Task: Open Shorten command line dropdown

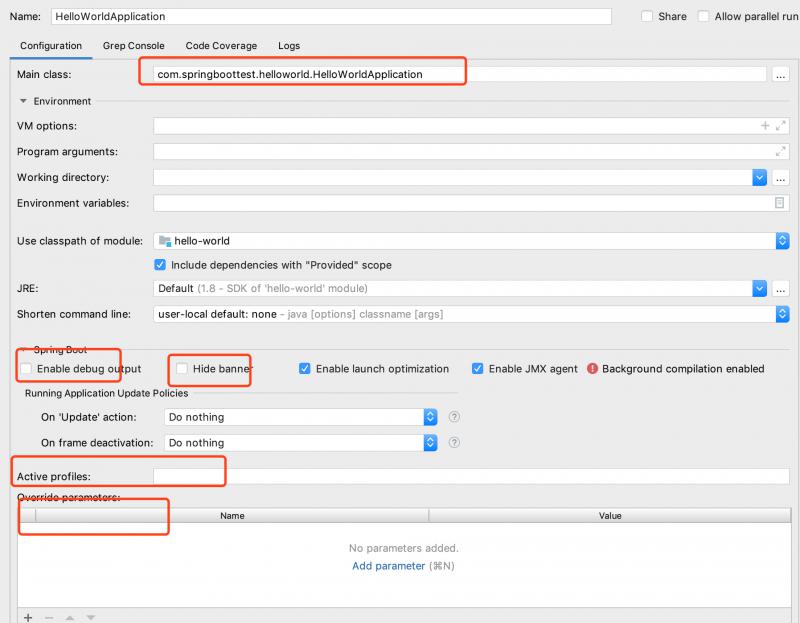Action: (x=782, y=314)
